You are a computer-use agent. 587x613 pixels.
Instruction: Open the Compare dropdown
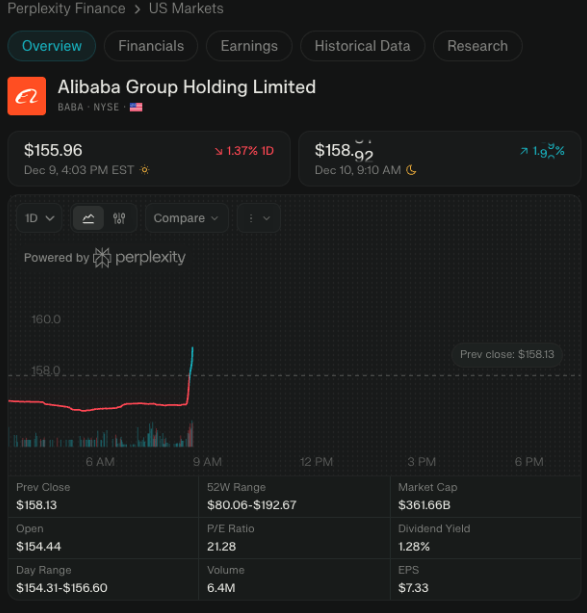point(187,218)
